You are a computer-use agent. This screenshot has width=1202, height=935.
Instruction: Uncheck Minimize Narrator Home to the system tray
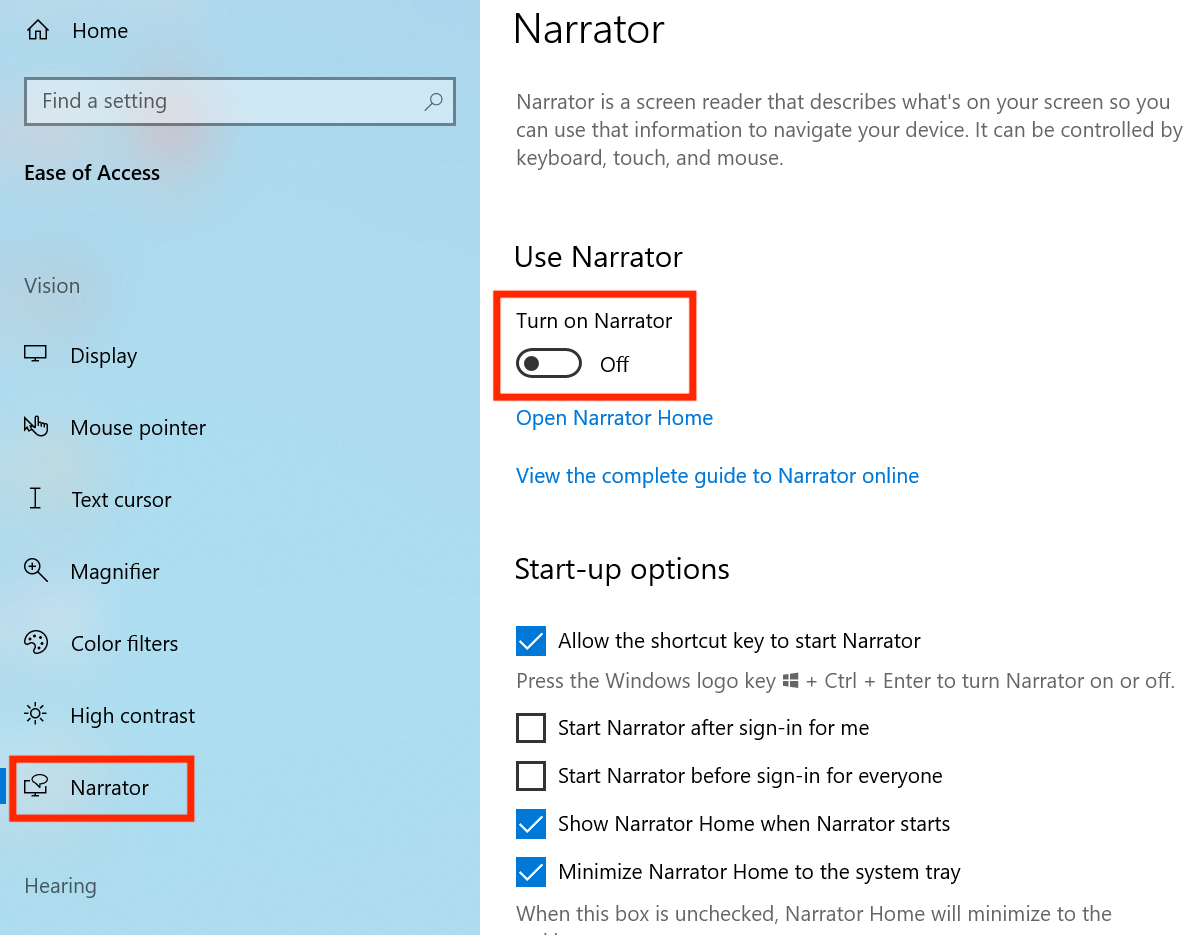[531, 872]
